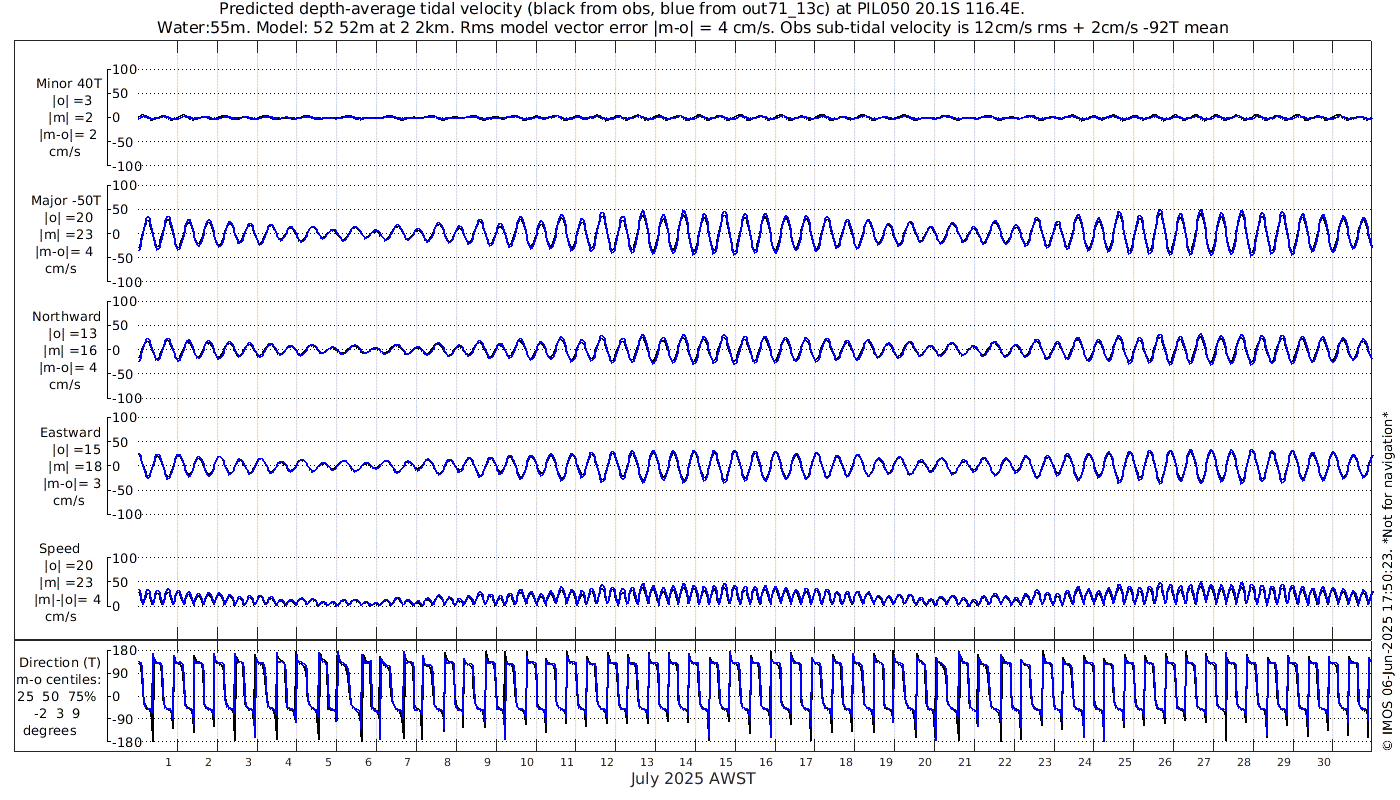Click the '-2 3 9' centile values
The image size is (1400, 800).
pos(58,713)
